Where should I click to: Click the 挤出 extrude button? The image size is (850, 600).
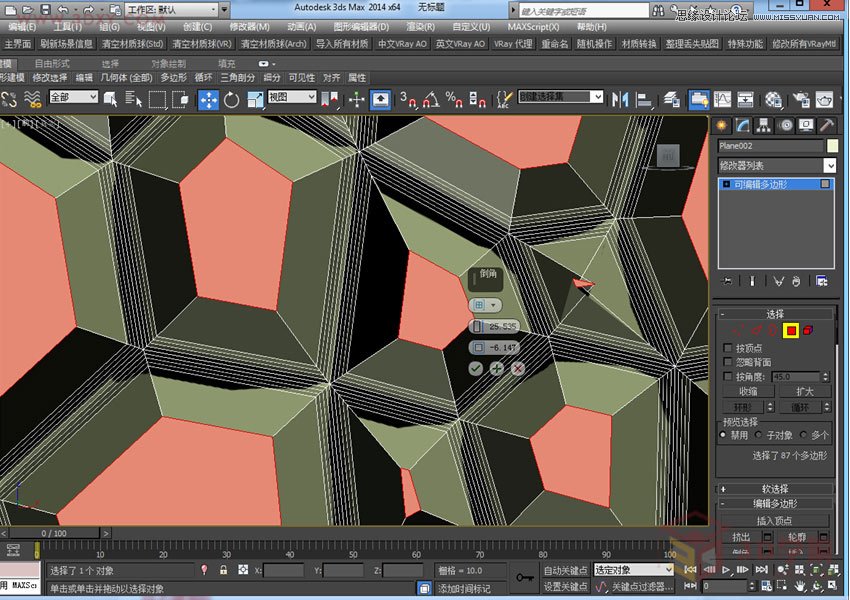(742, 537)
